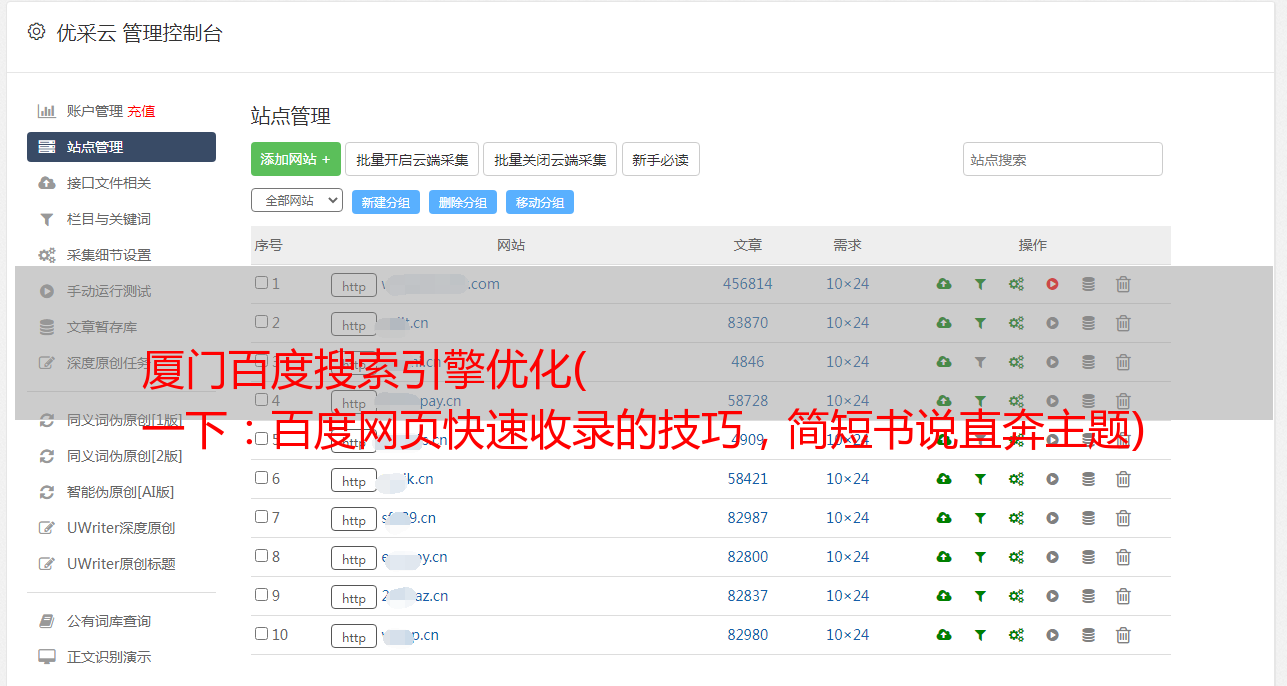
Task: Click the red play icon in row 1
Action: [1052, 284]
